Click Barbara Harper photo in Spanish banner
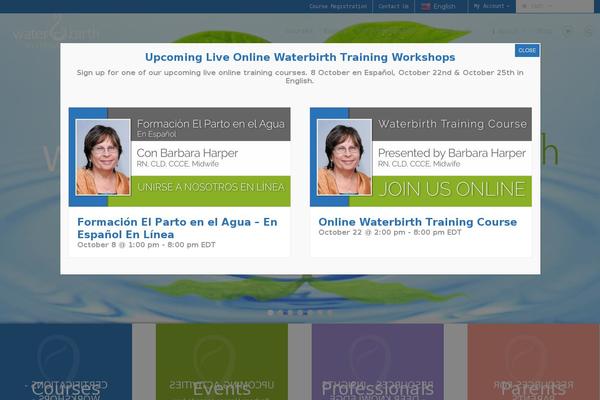Screen dimensions: 600x400 103,157
